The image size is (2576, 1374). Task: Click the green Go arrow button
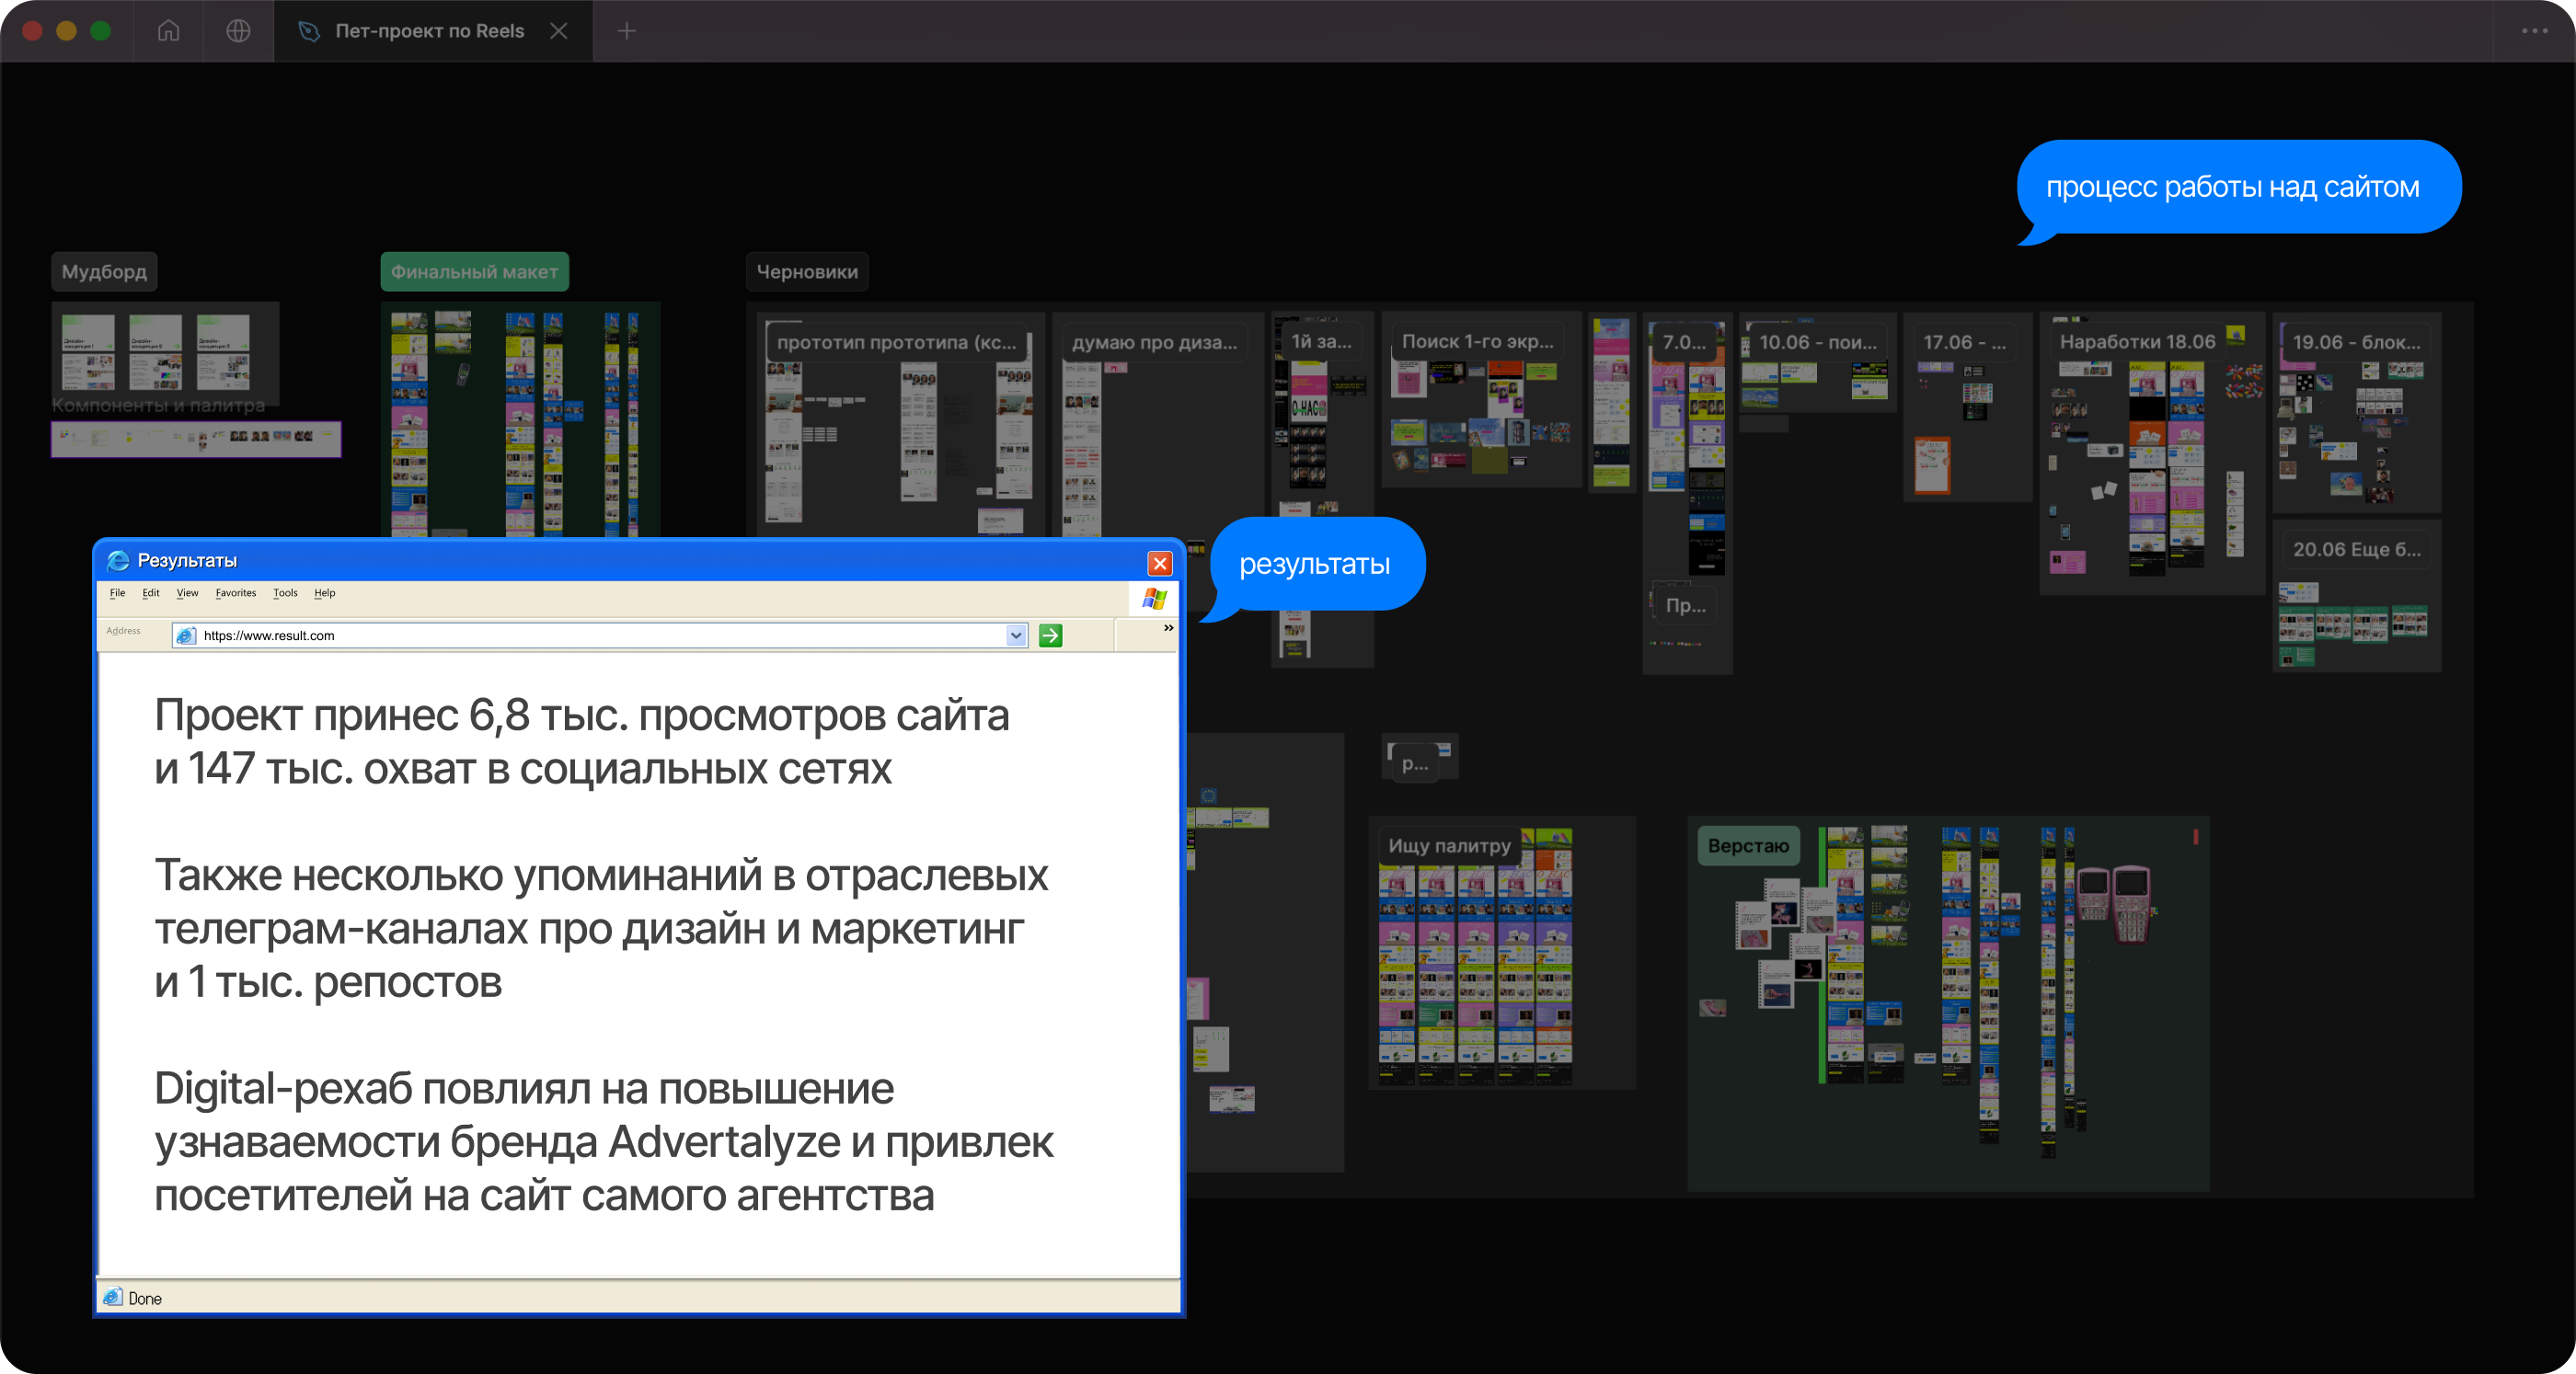click(1050, 635)
